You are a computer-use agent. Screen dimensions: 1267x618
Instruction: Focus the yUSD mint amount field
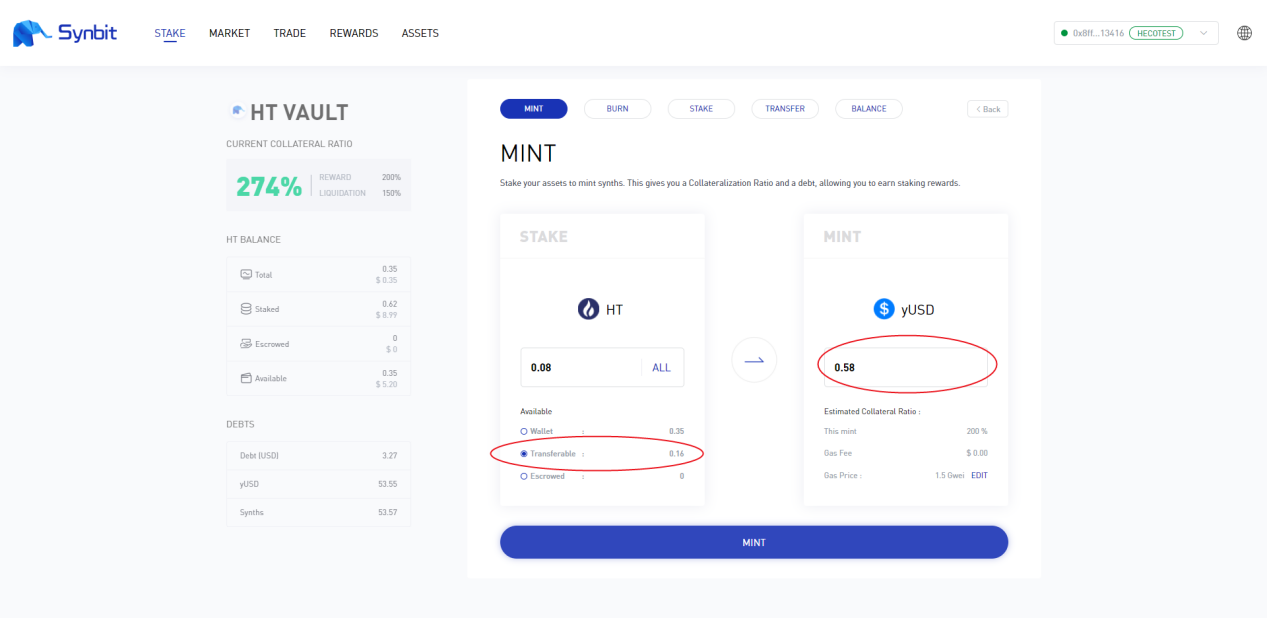[906, 367]
